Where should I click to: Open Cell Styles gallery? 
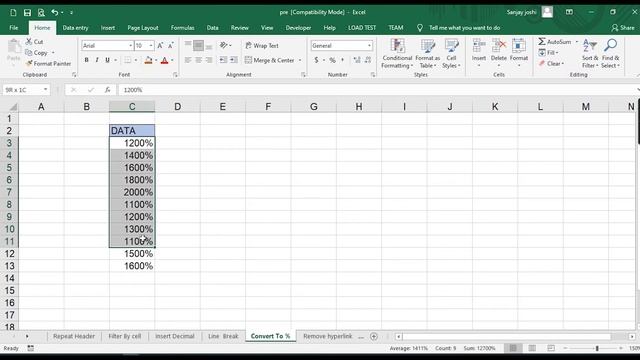tap(451, 53)
